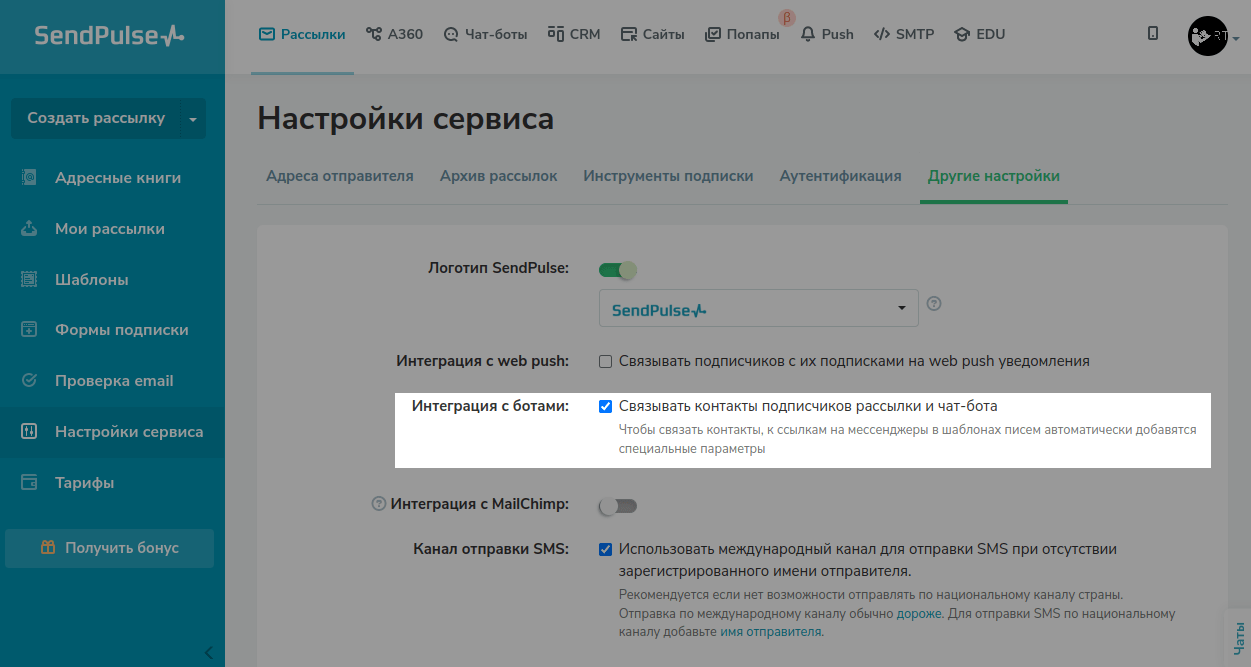This screenshot has height=667, width=1251.
Task: Go to CRM section
Action: [574, 34]
